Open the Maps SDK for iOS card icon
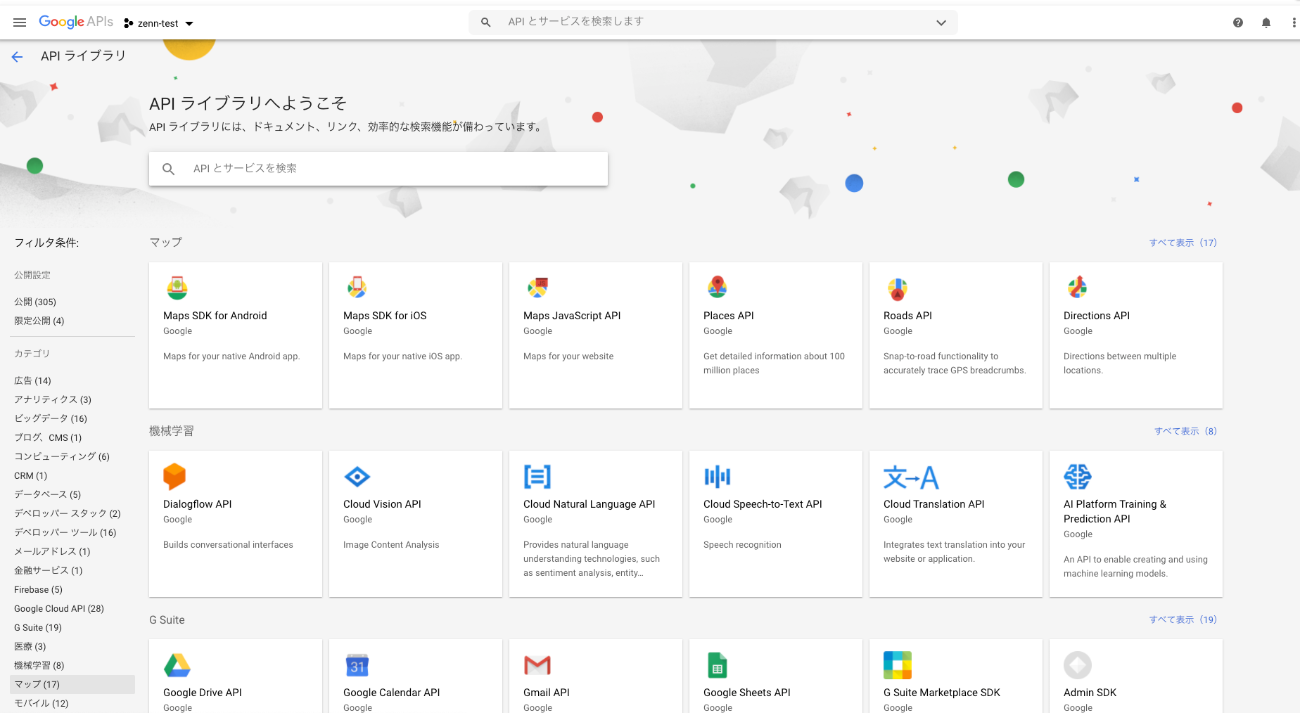 (356, 288)
